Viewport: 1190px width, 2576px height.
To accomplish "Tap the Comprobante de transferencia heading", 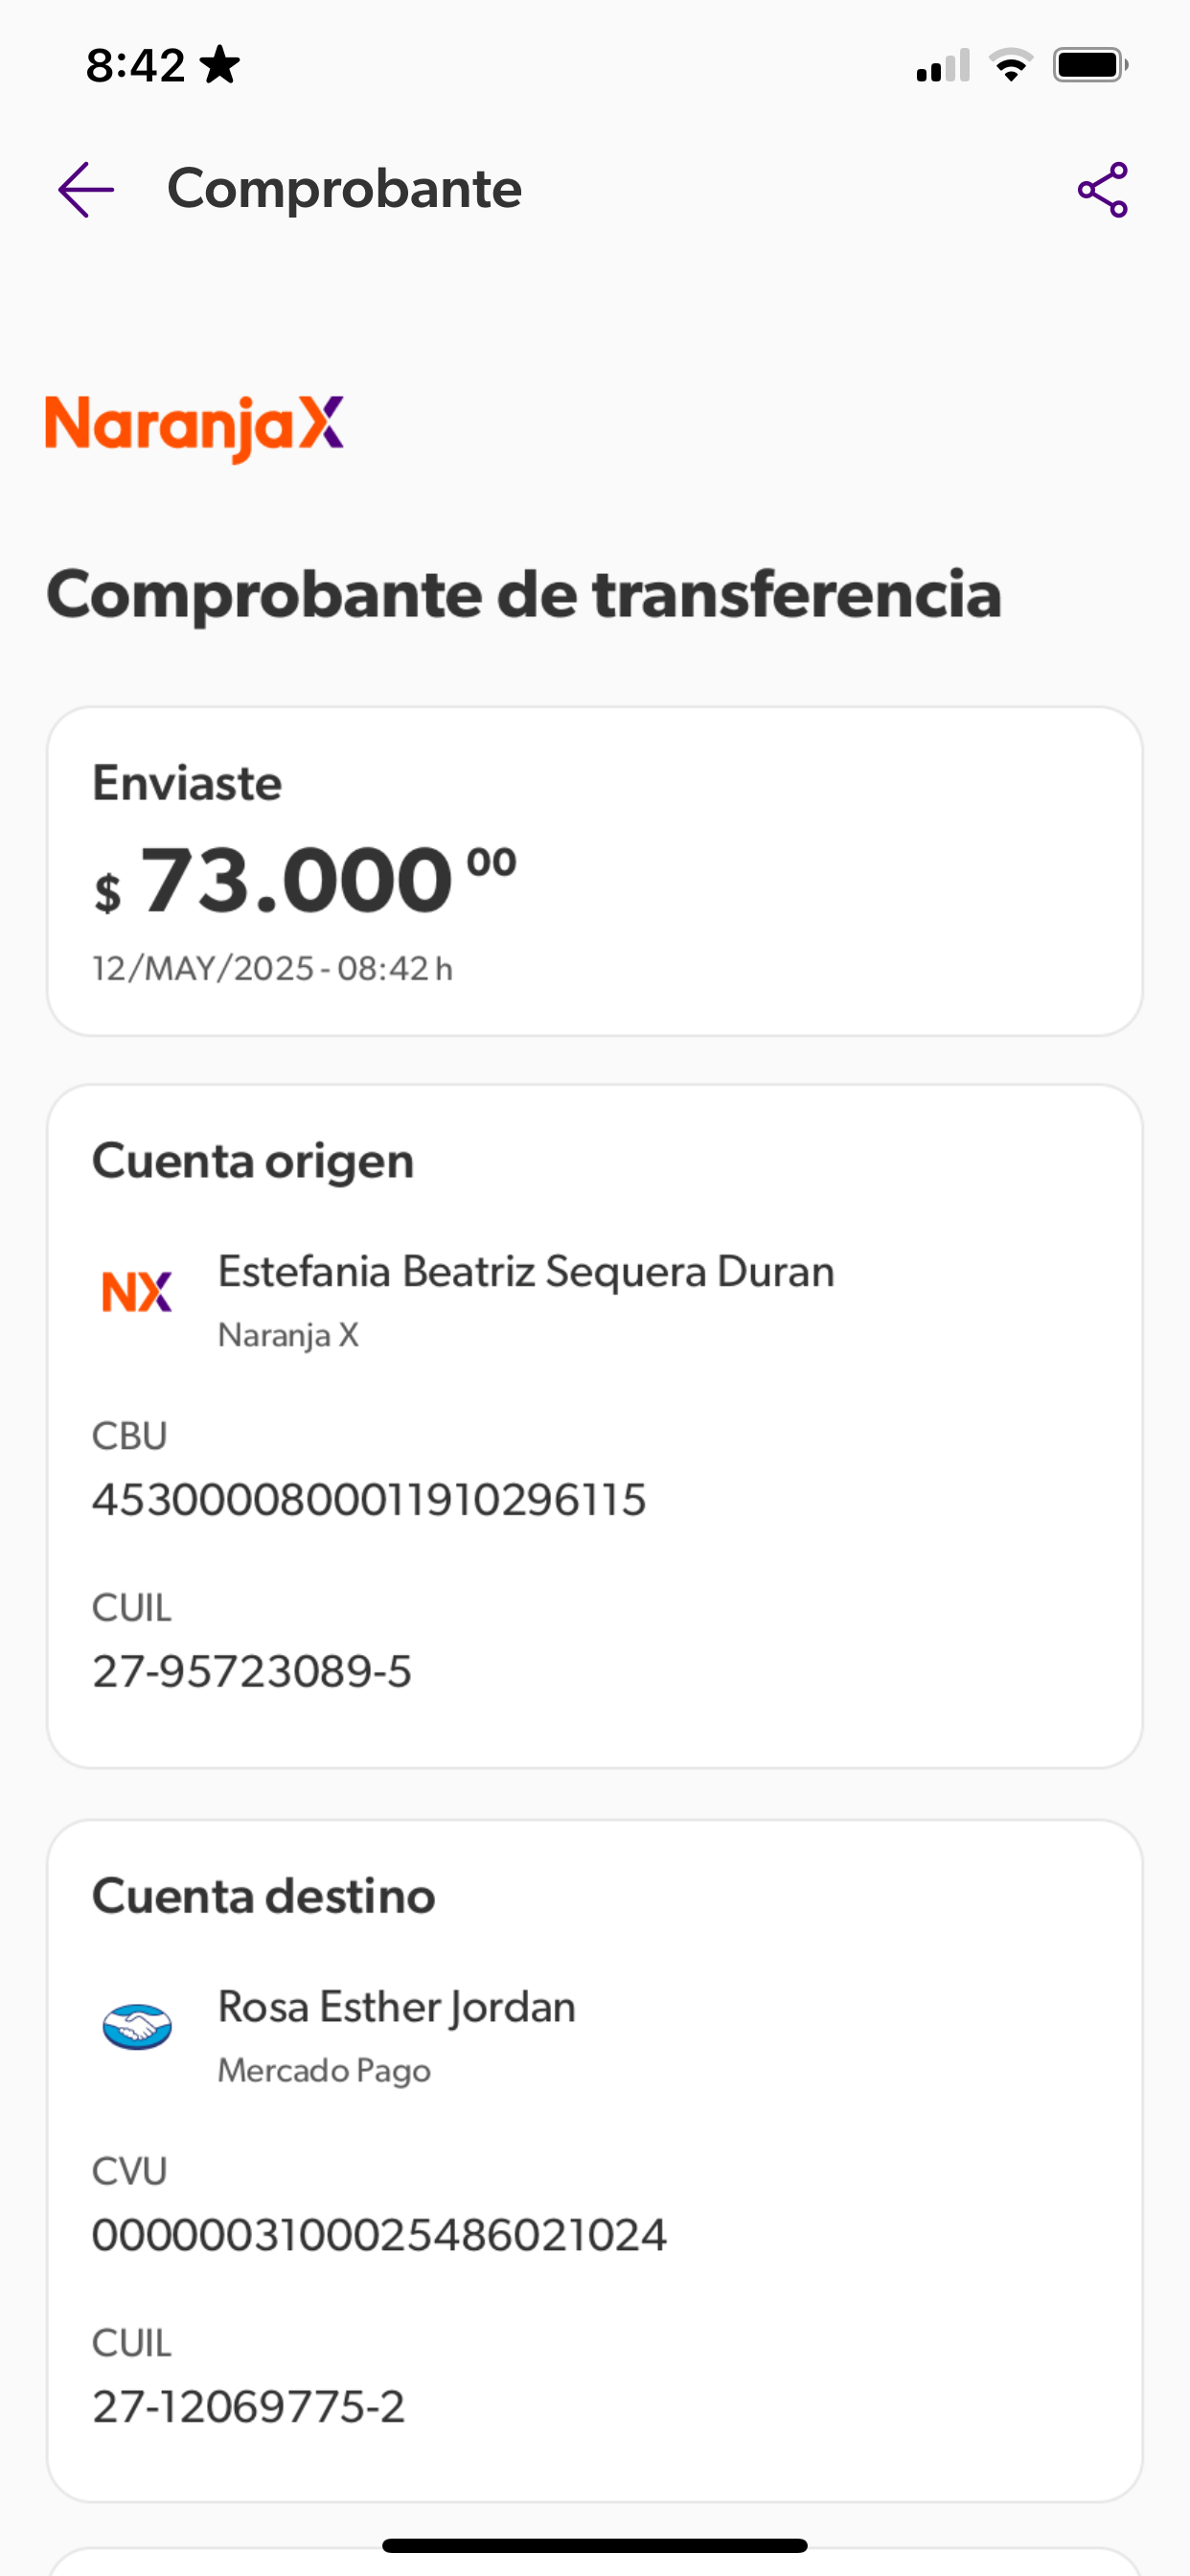I will (524, 594).
